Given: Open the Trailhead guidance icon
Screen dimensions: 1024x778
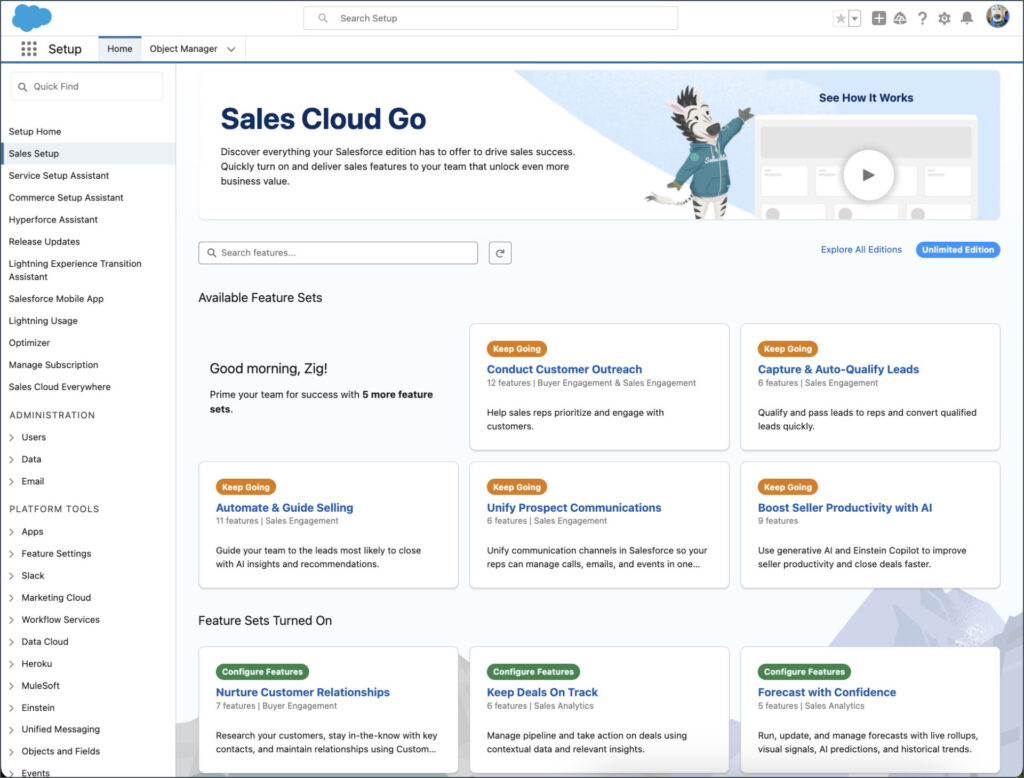Looking at the screenshot, I should tap(900, 18).
